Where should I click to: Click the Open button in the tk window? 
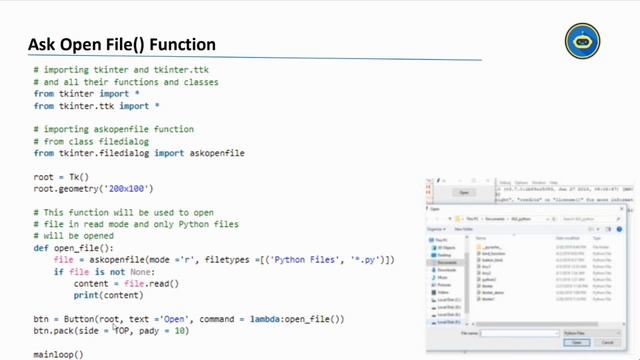pos(464,192)
